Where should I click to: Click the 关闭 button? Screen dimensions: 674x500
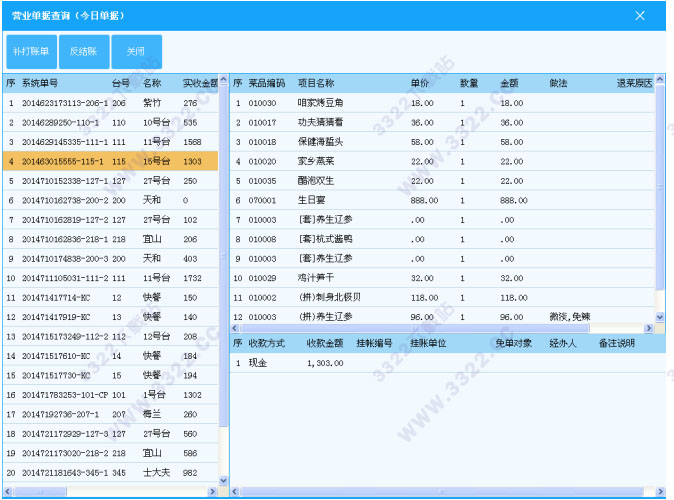(136, 52)
